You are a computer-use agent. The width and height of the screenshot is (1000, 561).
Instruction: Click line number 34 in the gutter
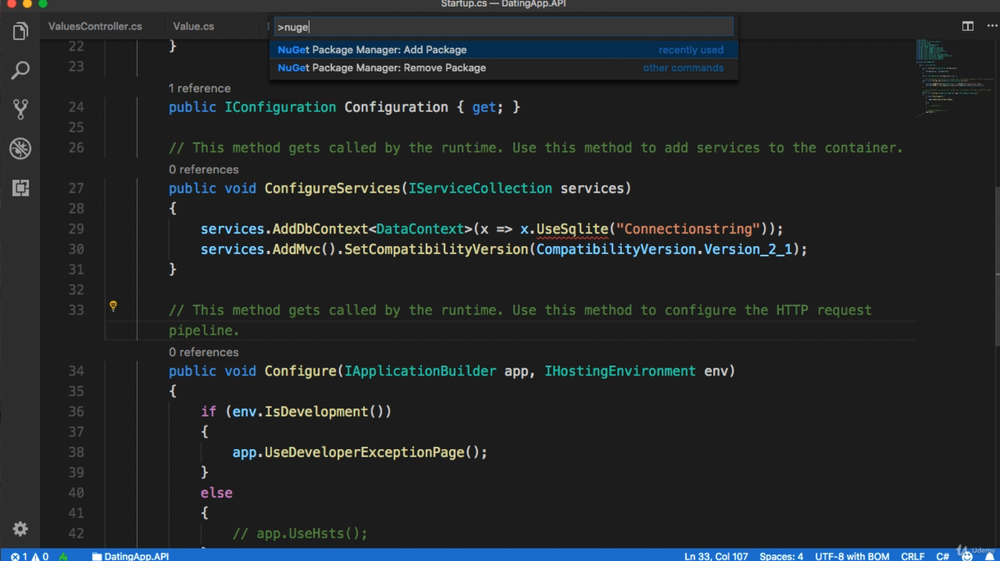(76, 371)
